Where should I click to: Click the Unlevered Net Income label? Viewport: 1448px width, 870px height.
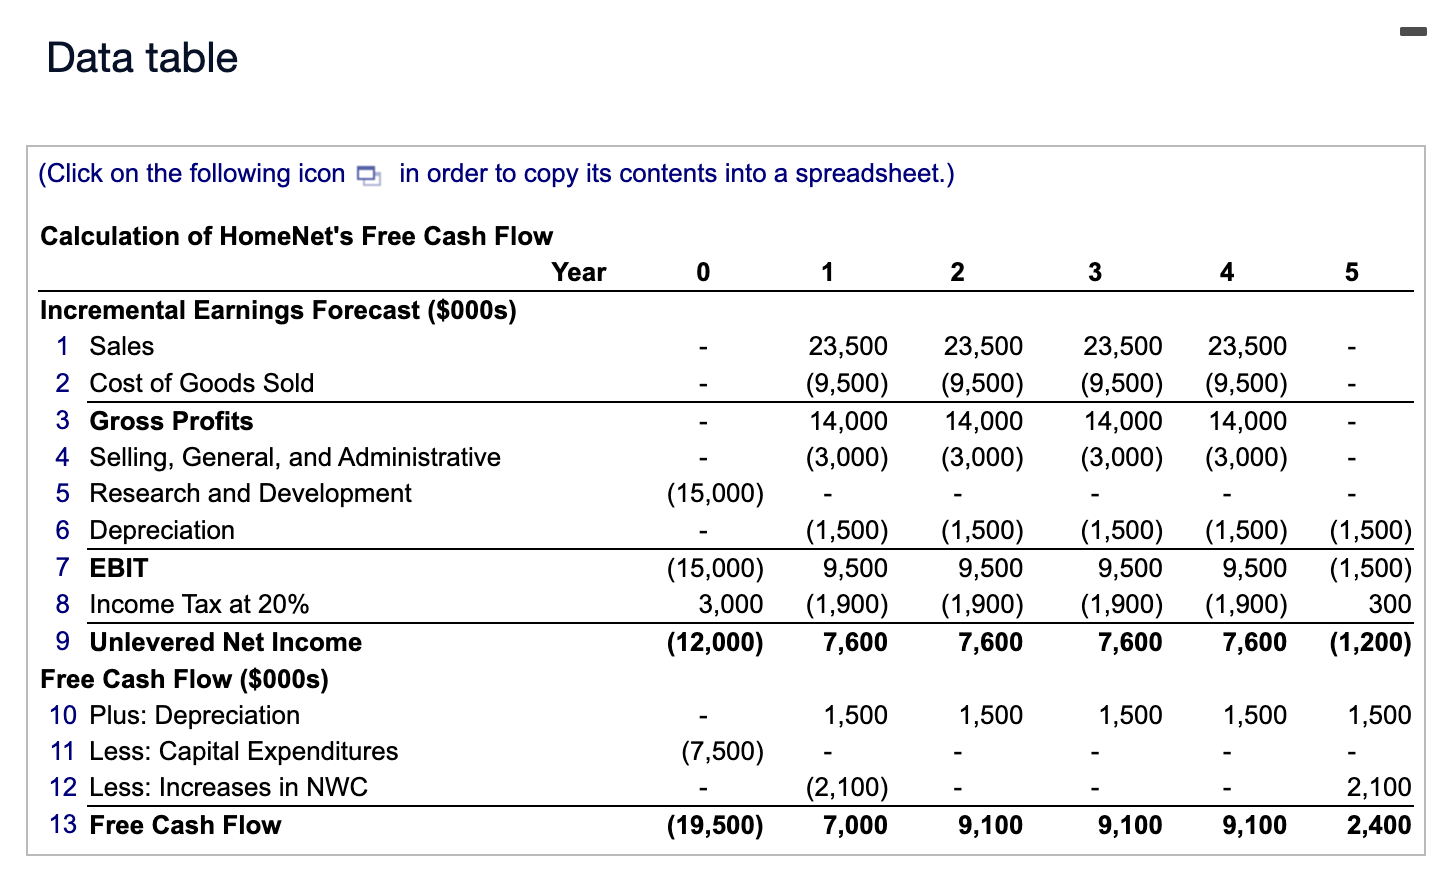pyautogui.click(x=225, y=642)
